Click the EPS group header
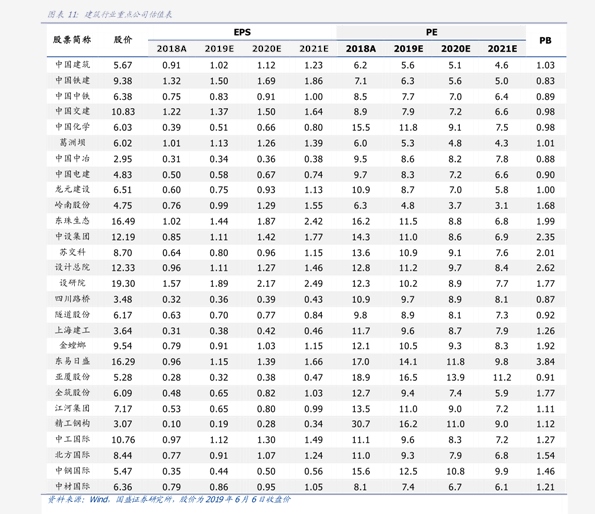The width and height of the screenshot is (595, 514). (x=242, y=32)
